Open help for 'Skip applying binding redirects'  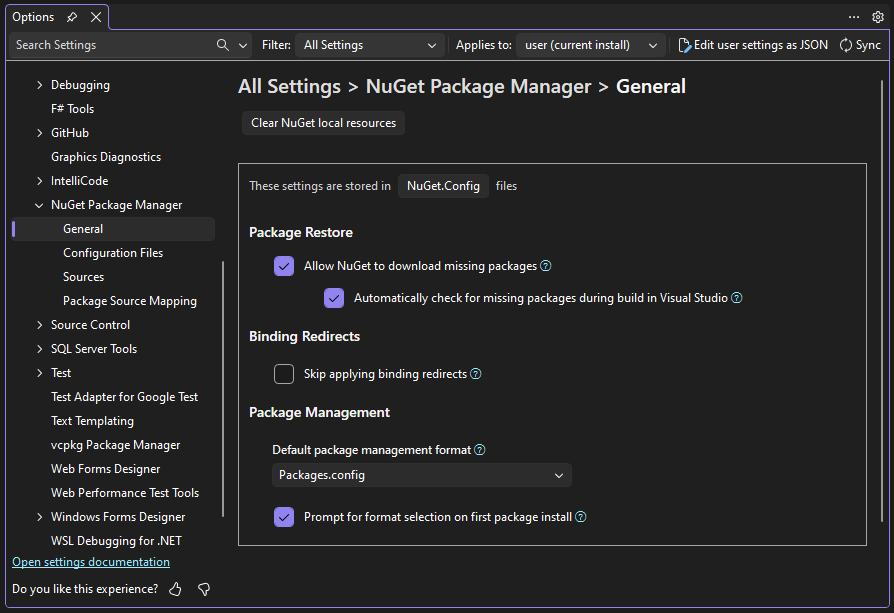pos(474,373)
